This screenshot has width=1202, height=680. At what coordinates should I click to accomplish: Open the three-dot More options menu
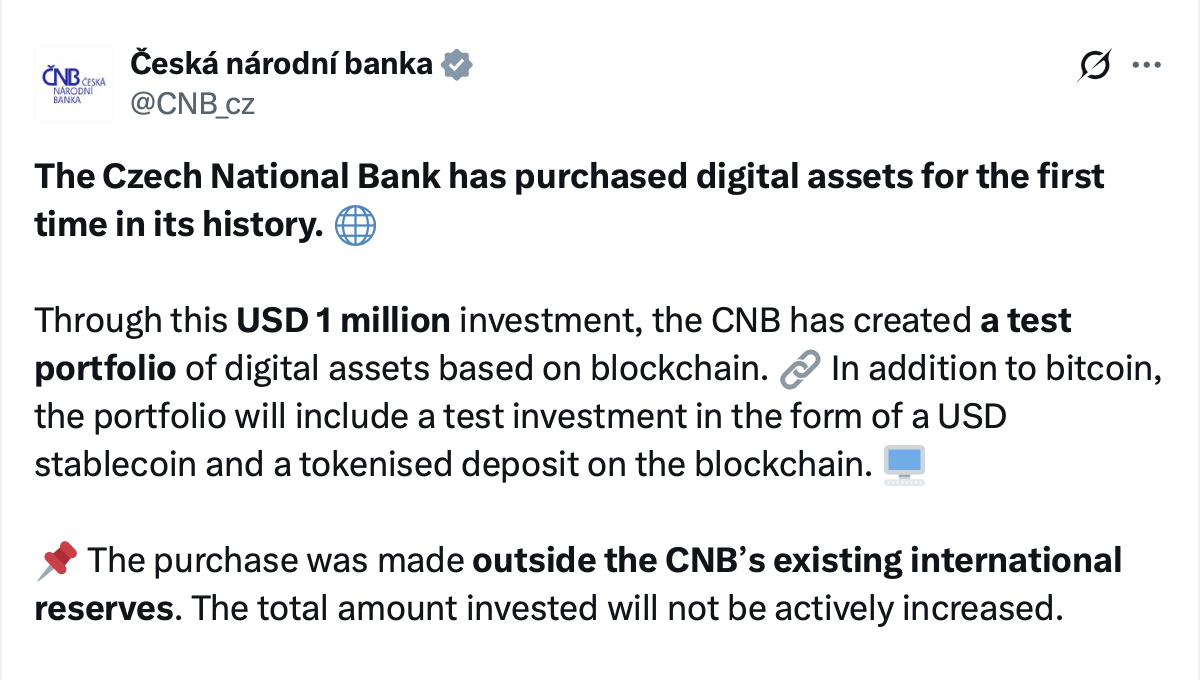tap(1145, 66)
